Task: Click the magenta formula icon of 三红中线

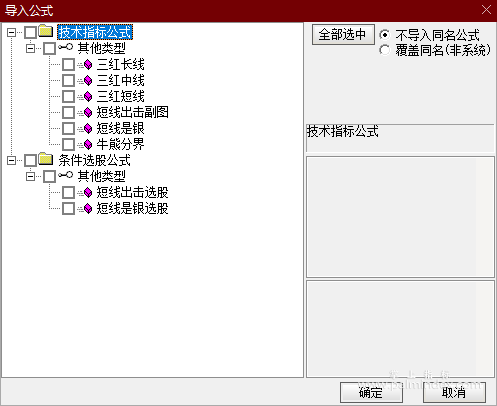Action: click(x=88, y=80)
